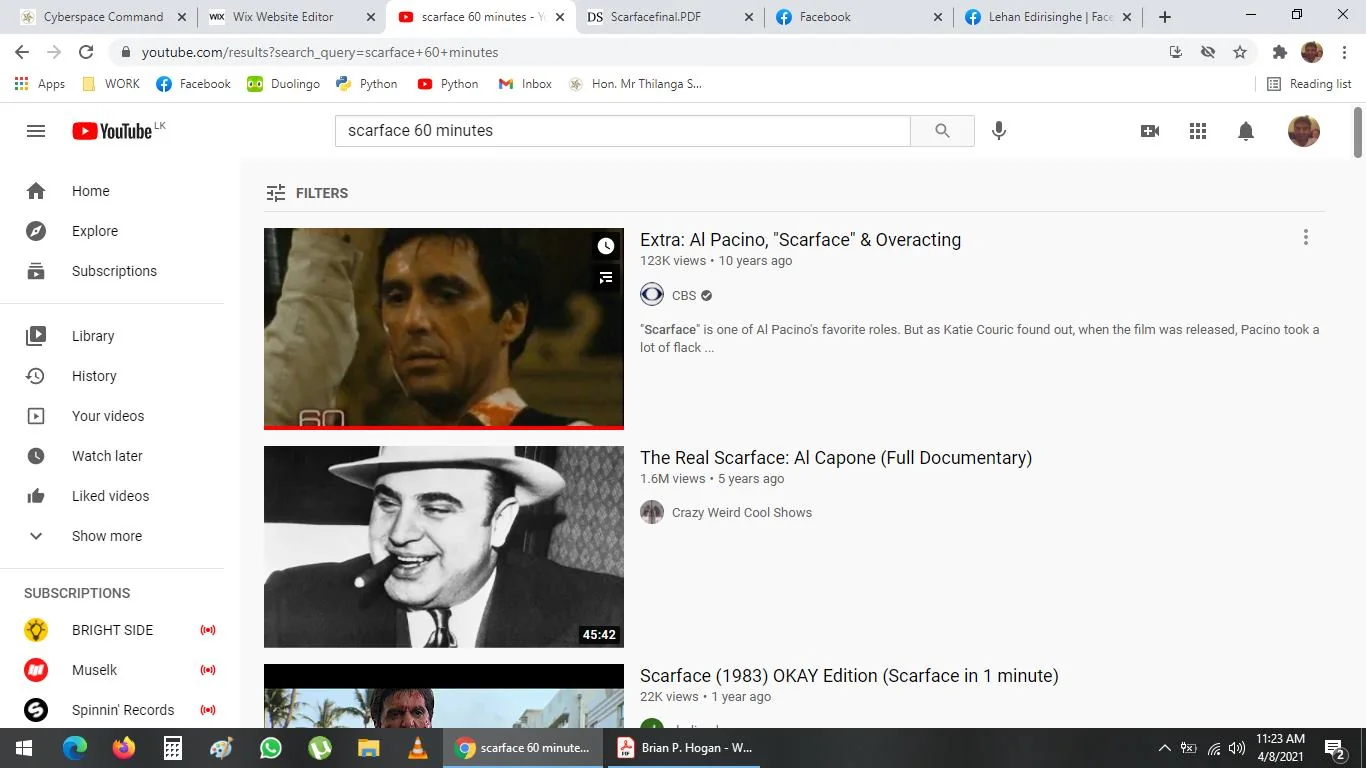Open the Create video camera icon
The height and width of the screenshot is (768, 1366).
point(1150,131)
